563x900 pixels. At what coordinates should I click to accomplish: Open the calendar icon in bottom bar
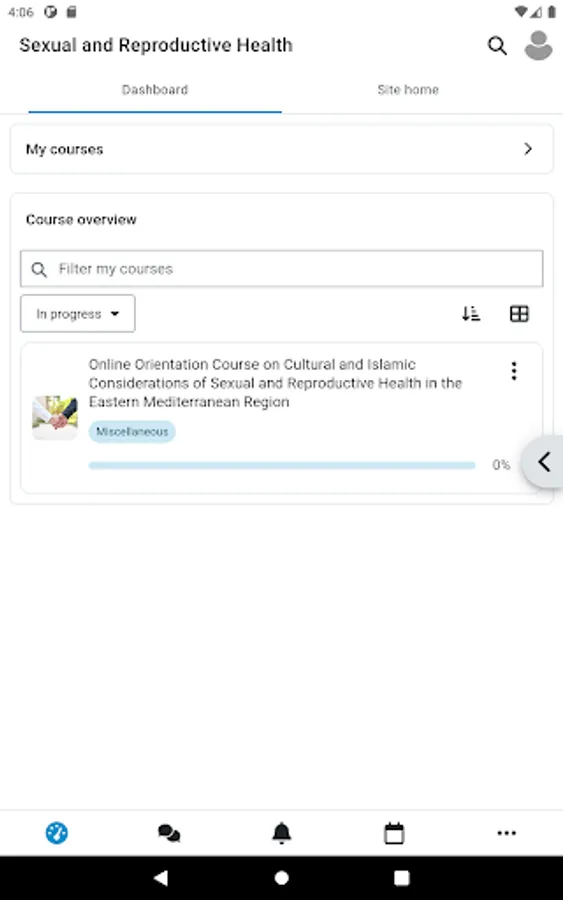(394, 833)
